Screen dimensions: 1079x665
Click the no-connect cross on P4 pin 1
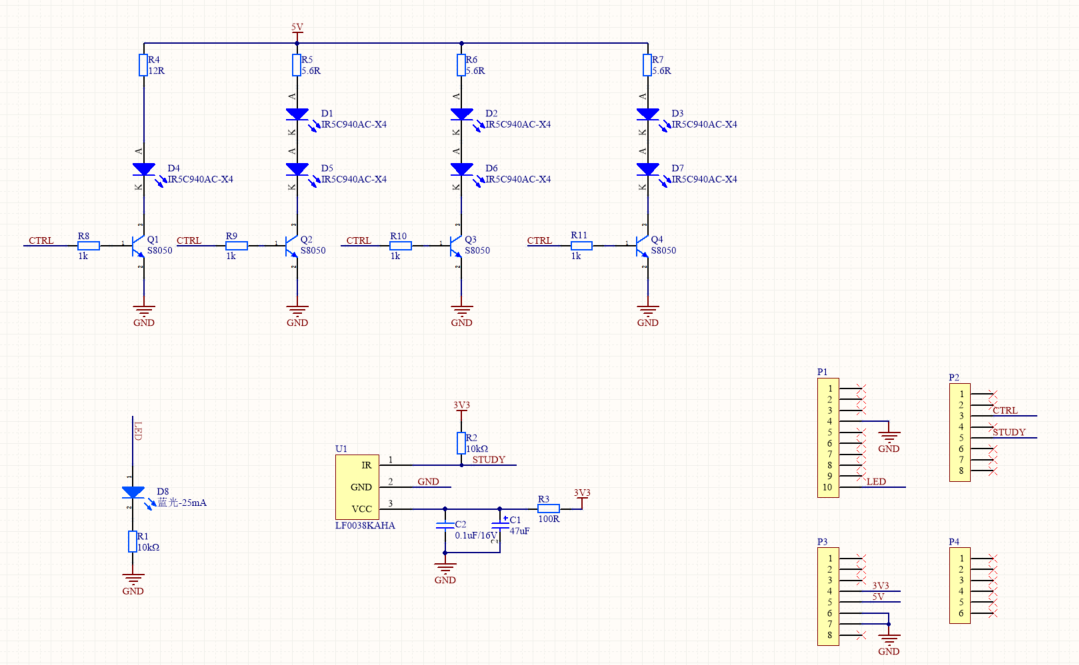[x=992, y=558]
